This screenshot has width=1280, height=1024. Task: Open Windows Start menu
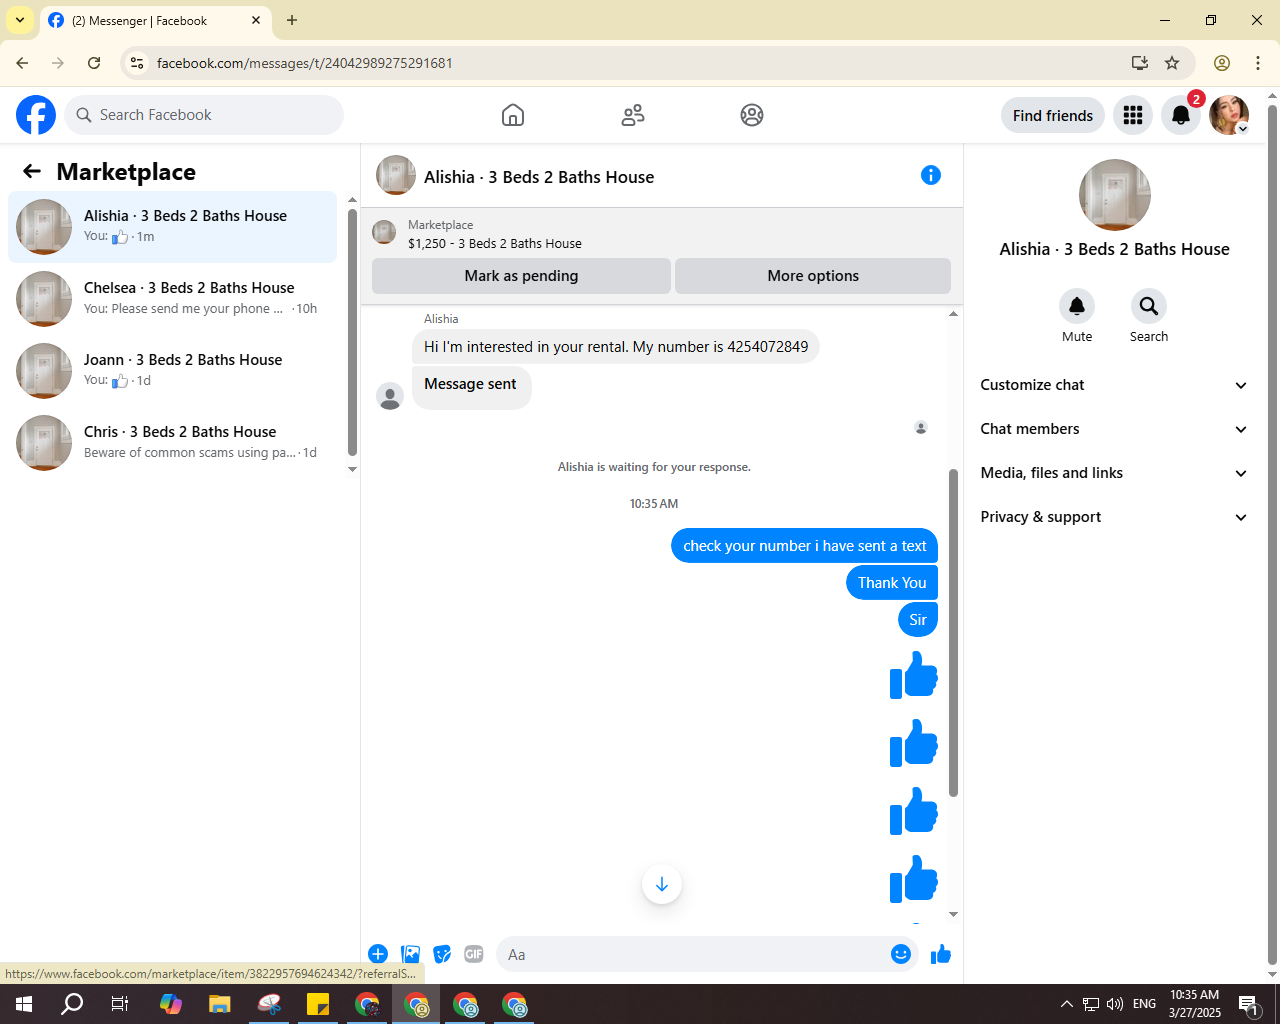pos(24,1004)
